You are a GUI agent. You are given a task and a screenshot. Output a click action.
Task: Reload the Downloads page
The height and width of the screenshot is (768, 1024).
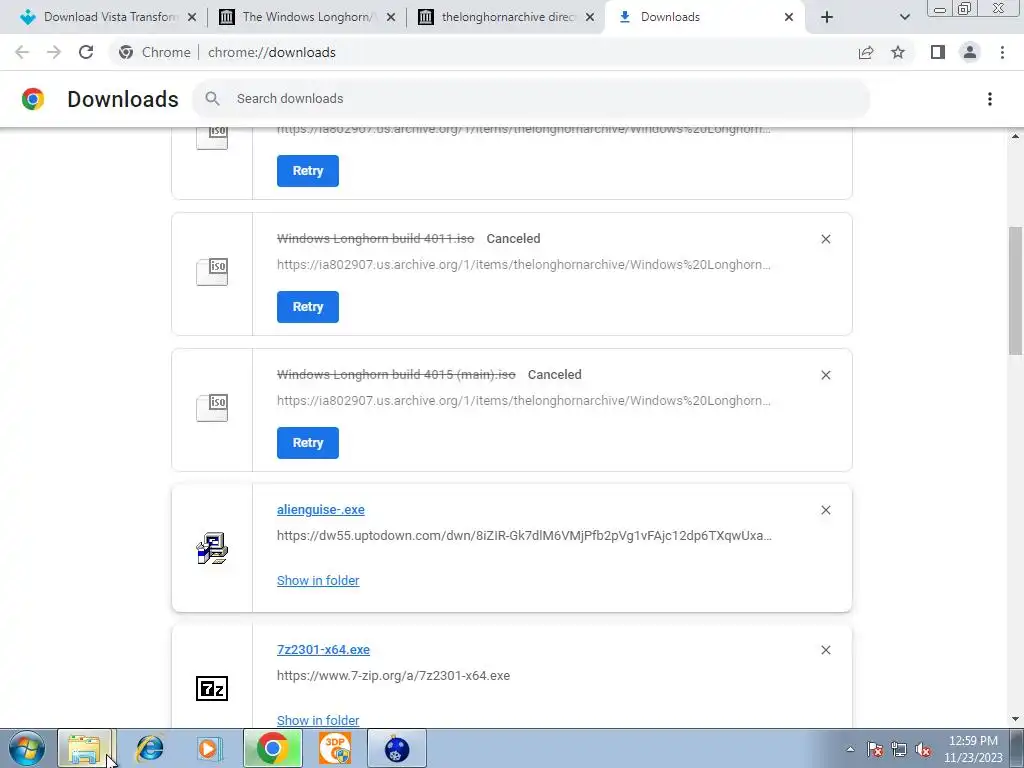(x=86, y=52)
